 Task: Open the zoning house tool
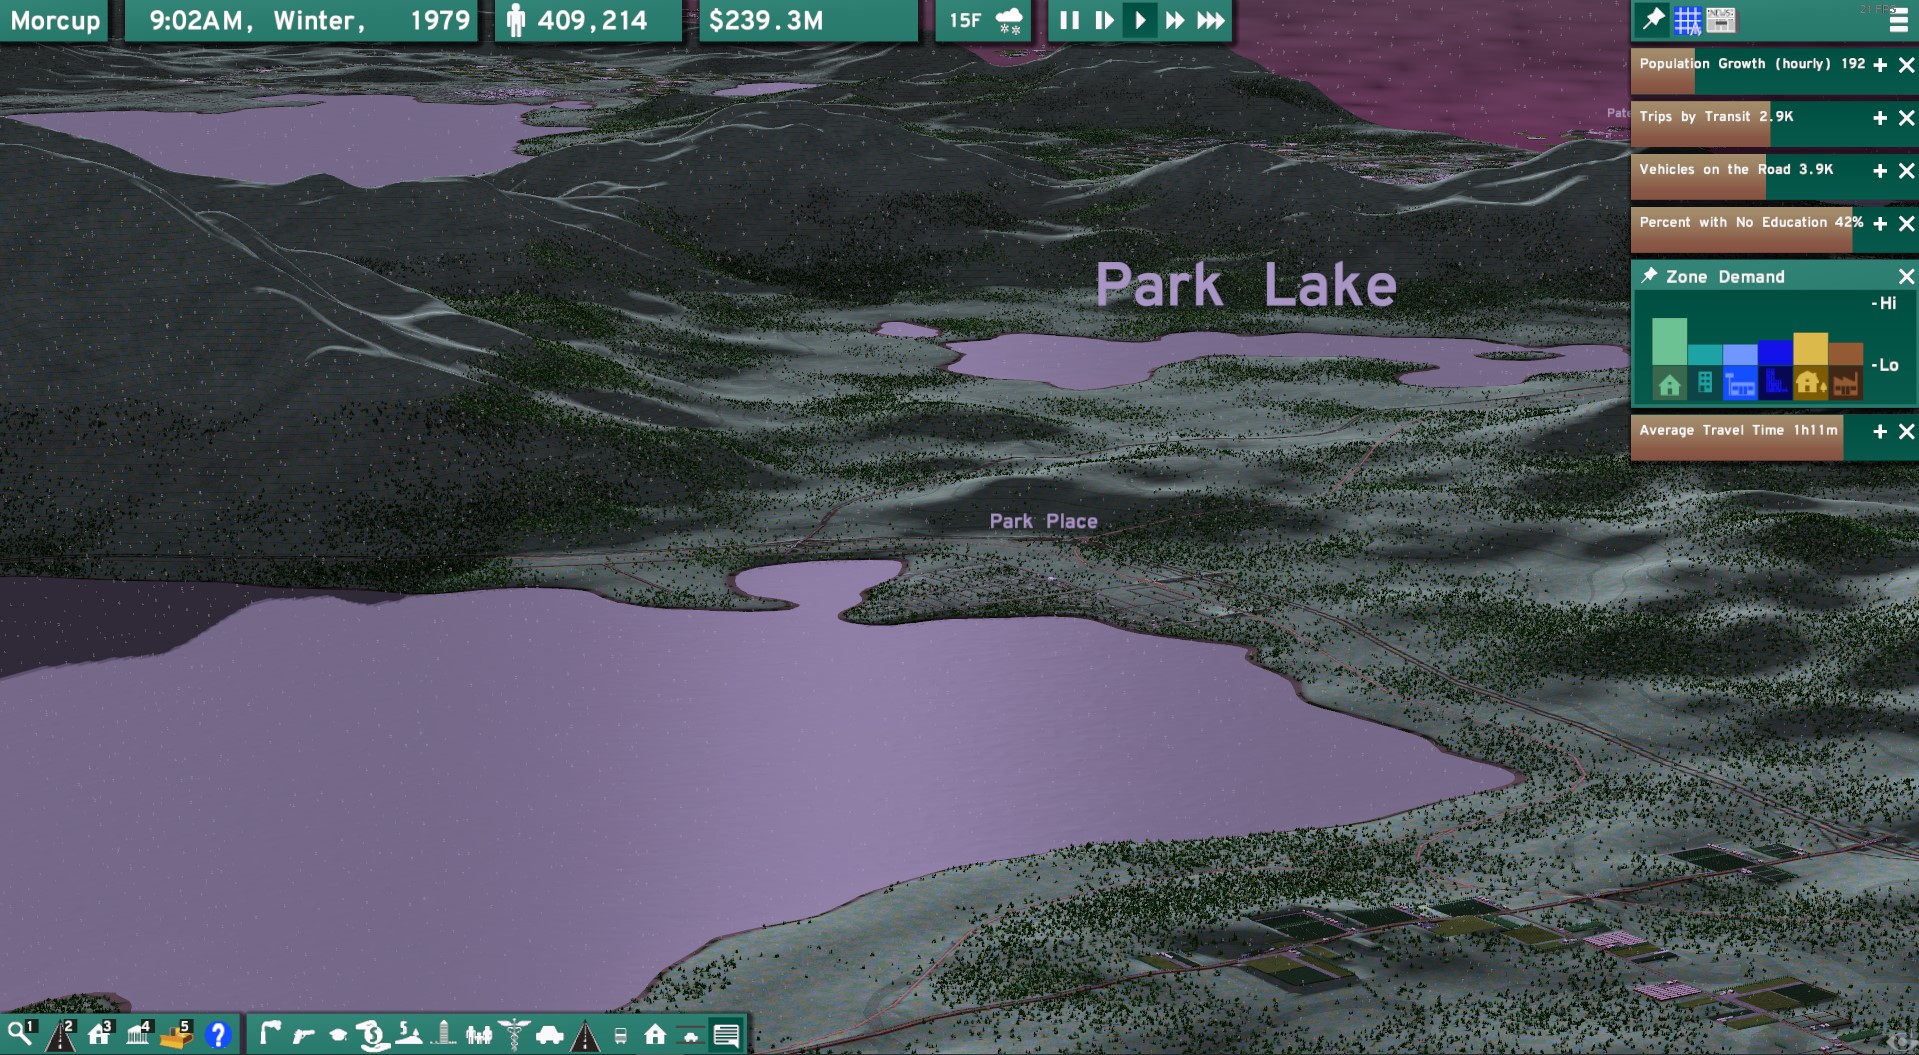click(x=100, y=1034)
